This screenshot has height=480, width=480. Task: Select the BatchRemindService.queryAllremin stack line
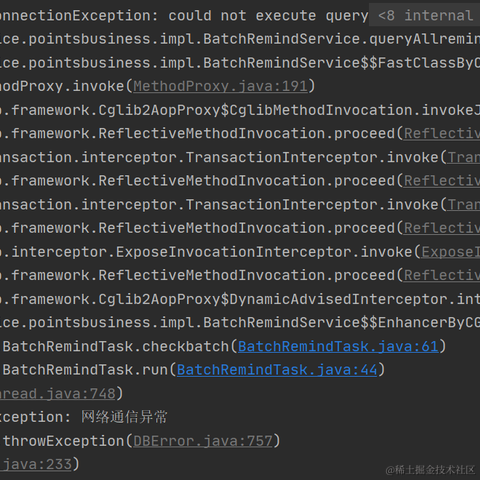point(240,39)
